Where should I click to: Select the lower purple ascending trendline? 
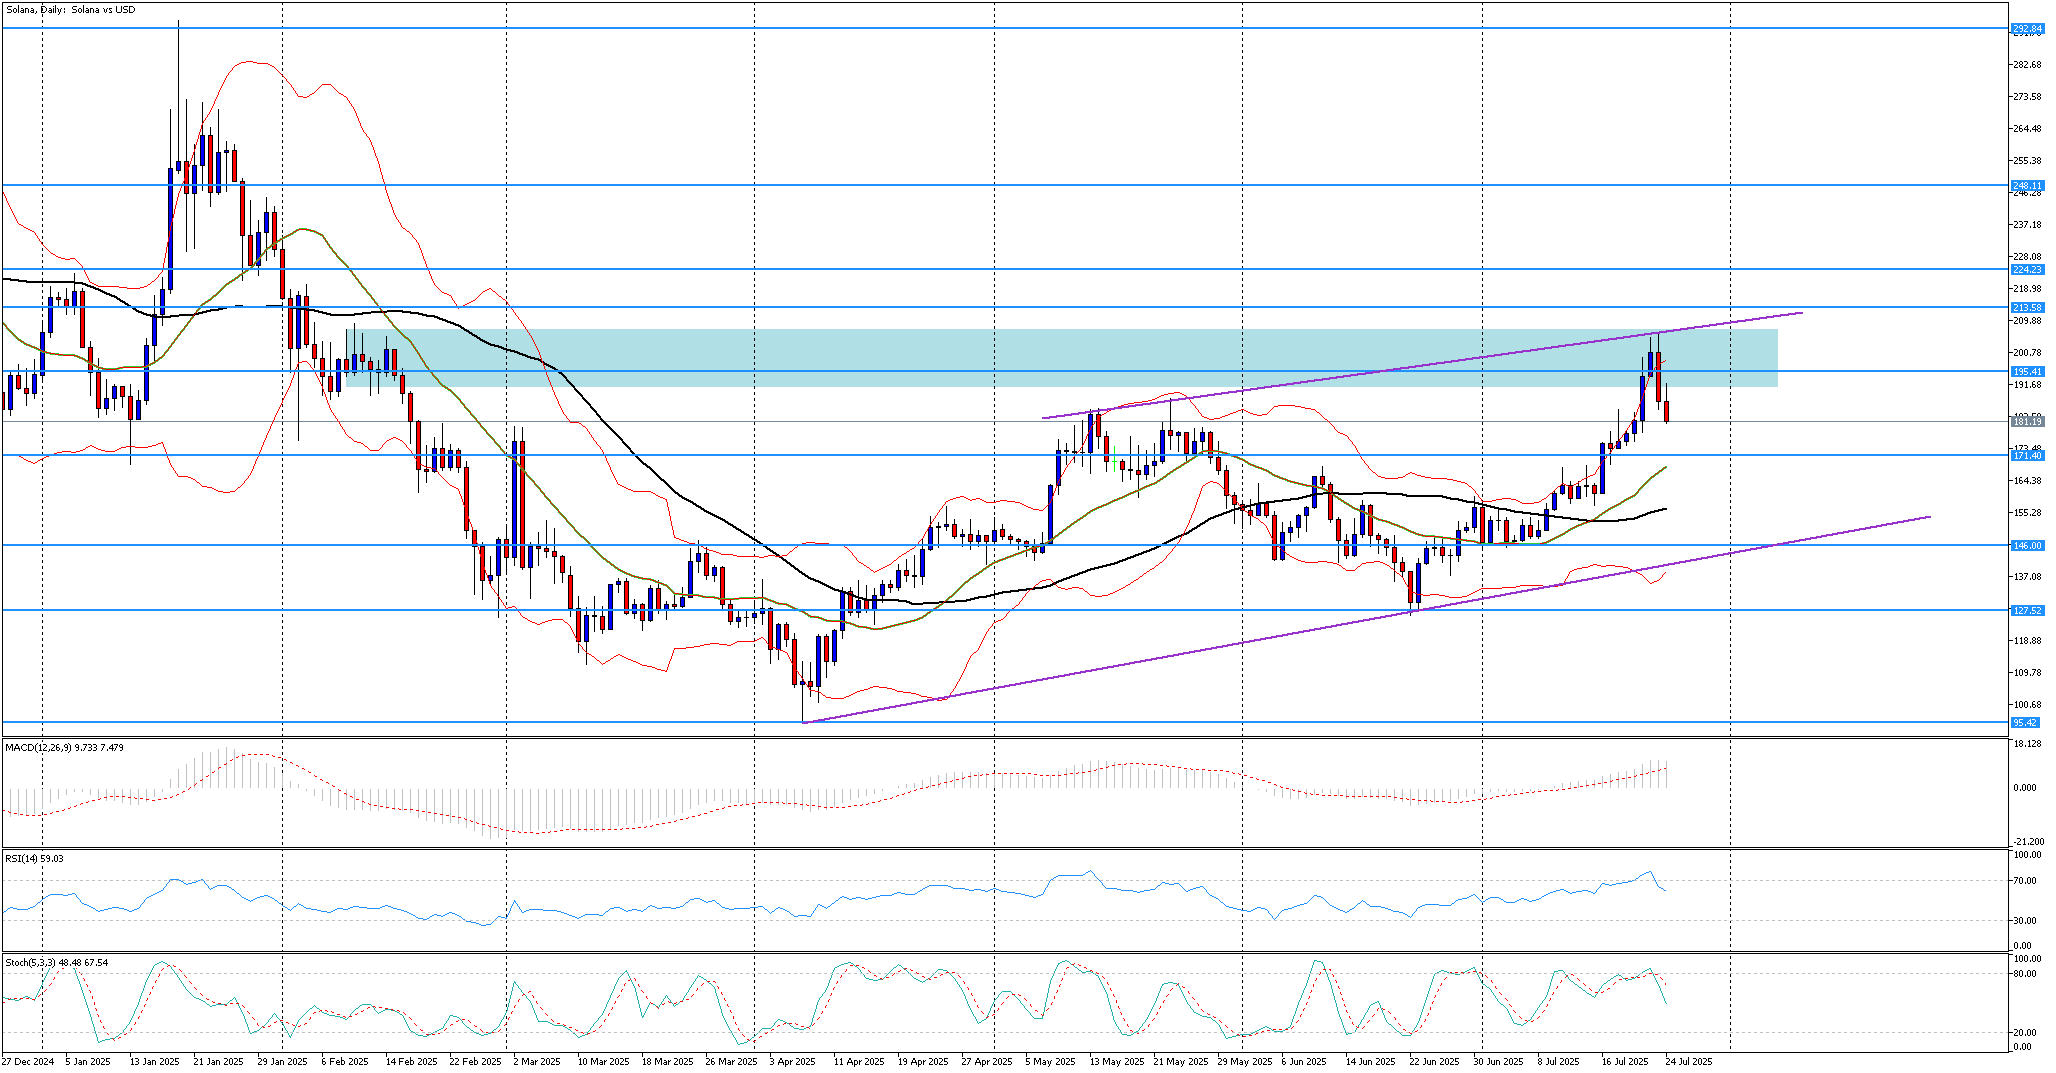pos(1366,620)
